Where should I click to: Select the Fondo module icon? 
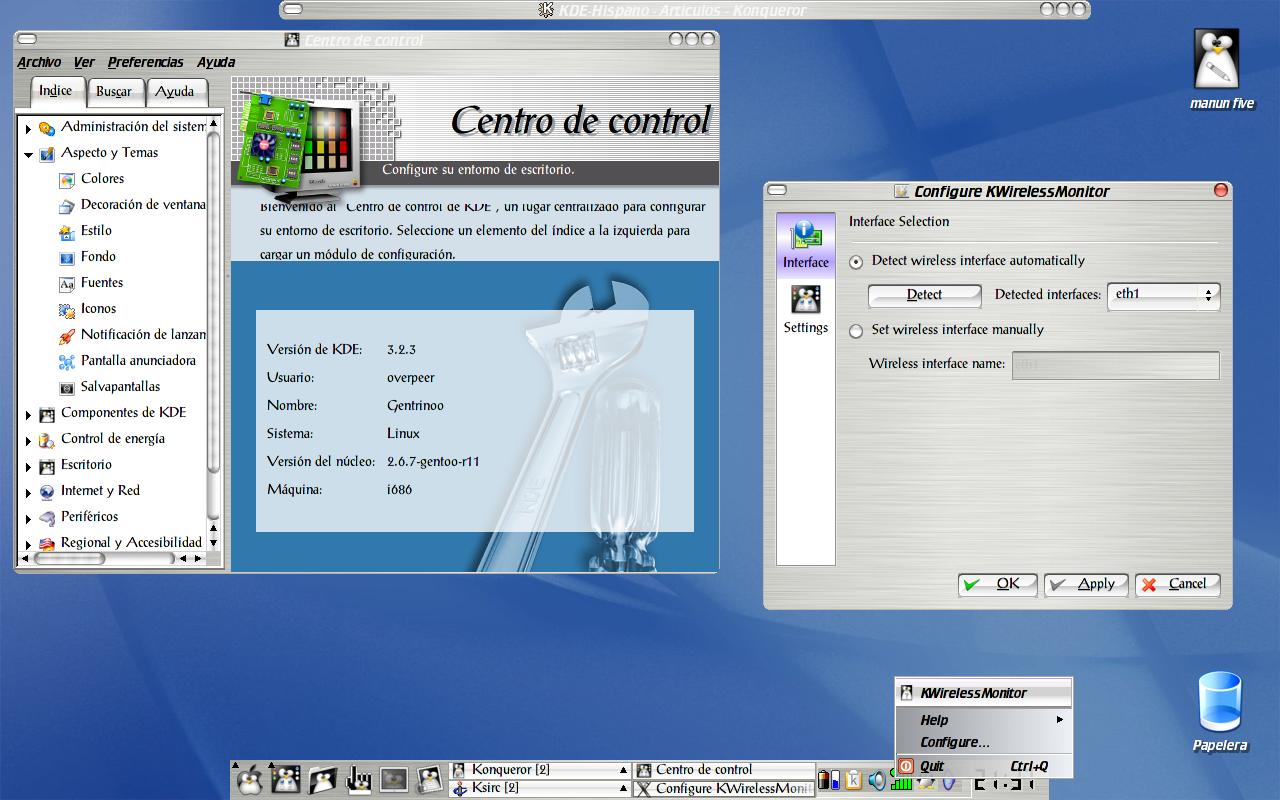pyautogui.click(x=66, y=258)
